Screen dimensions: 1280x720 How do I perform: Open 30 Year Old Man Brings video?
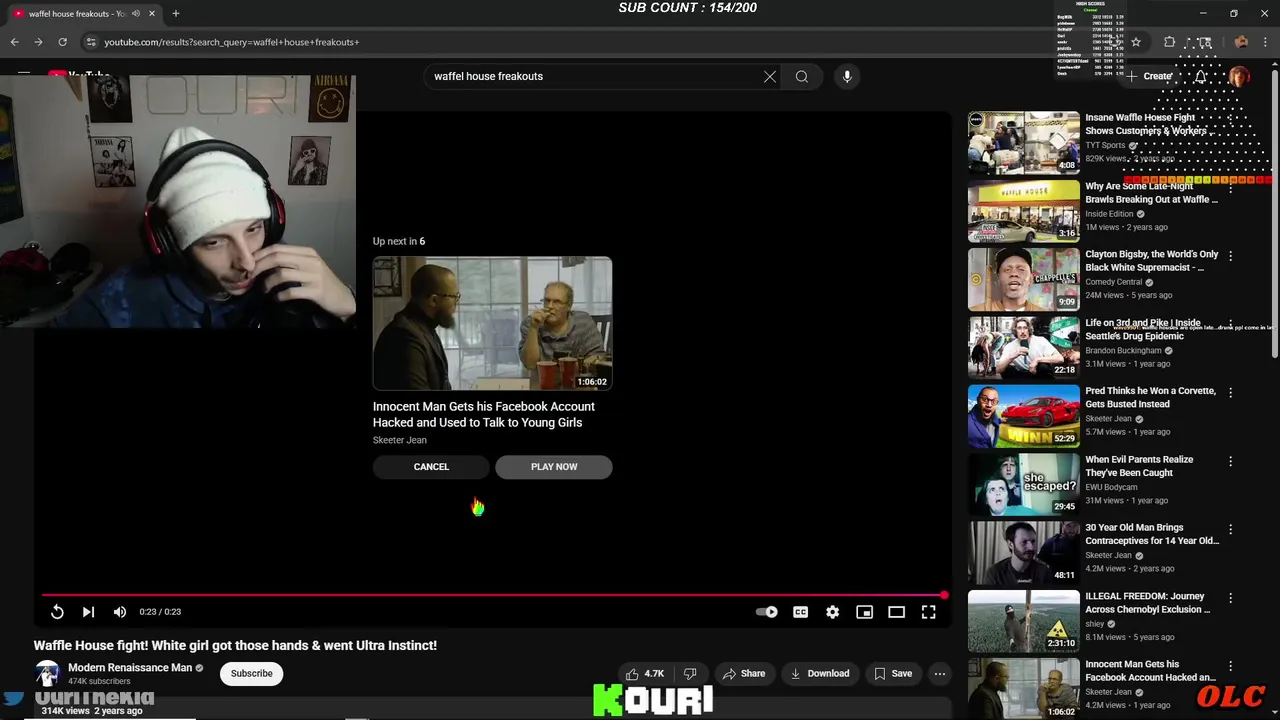1152,534
